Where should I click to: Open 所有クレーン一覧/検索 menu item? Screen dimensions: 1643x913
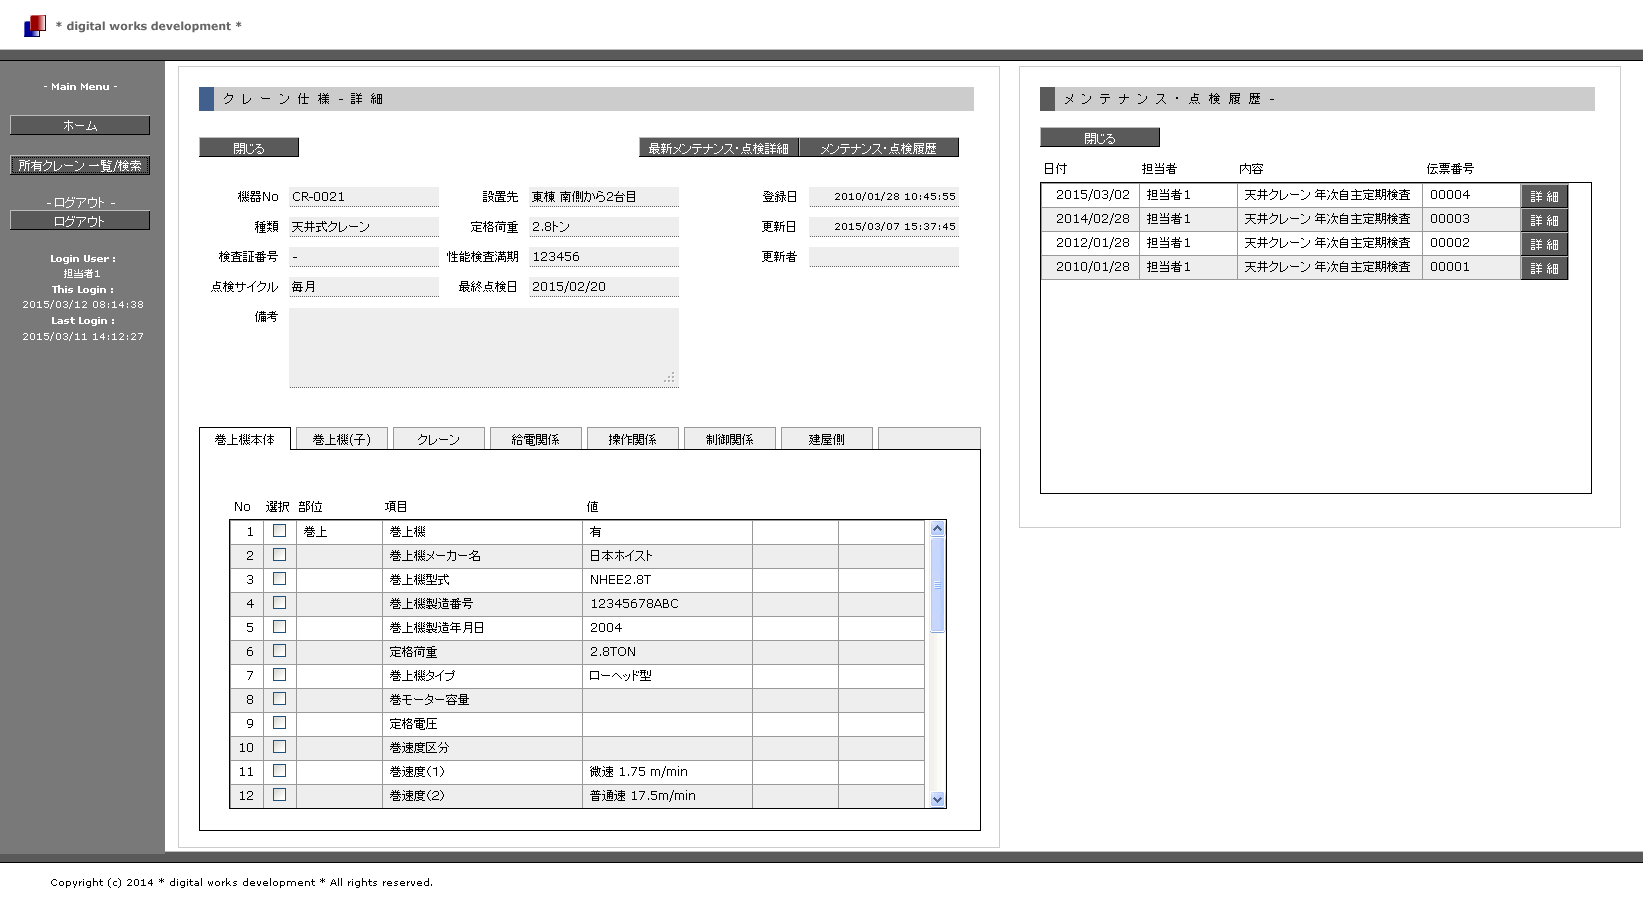80,165
